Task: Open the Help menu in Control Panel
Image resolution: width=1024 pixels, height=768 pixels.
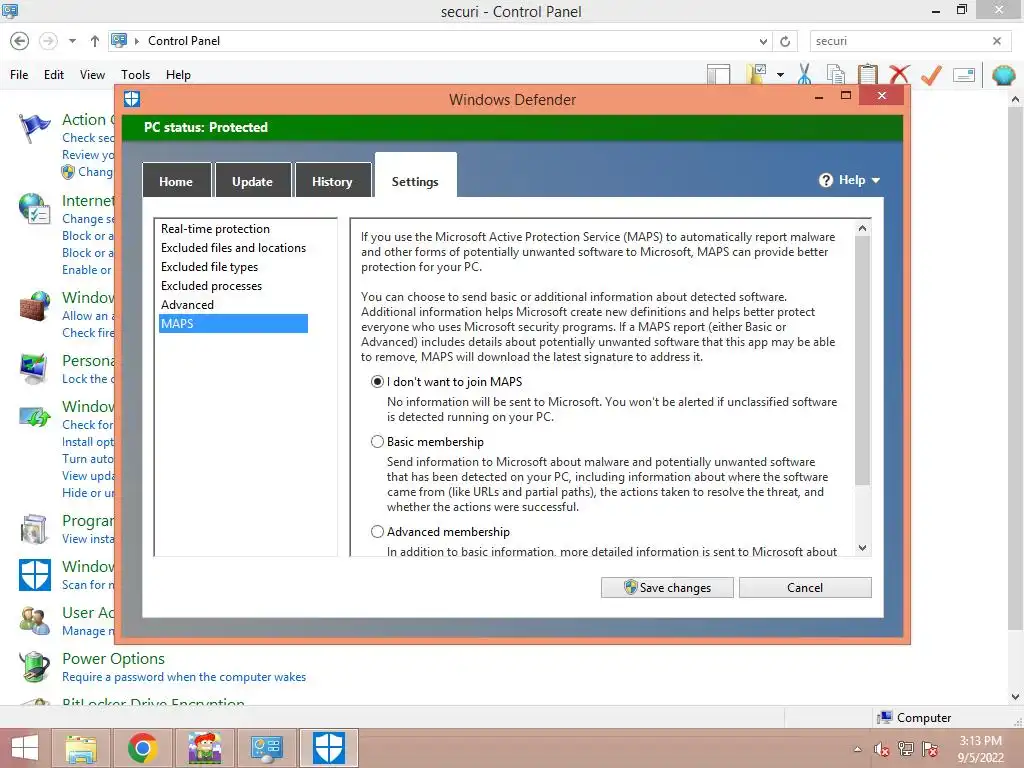Action: (x=178, y=74)
